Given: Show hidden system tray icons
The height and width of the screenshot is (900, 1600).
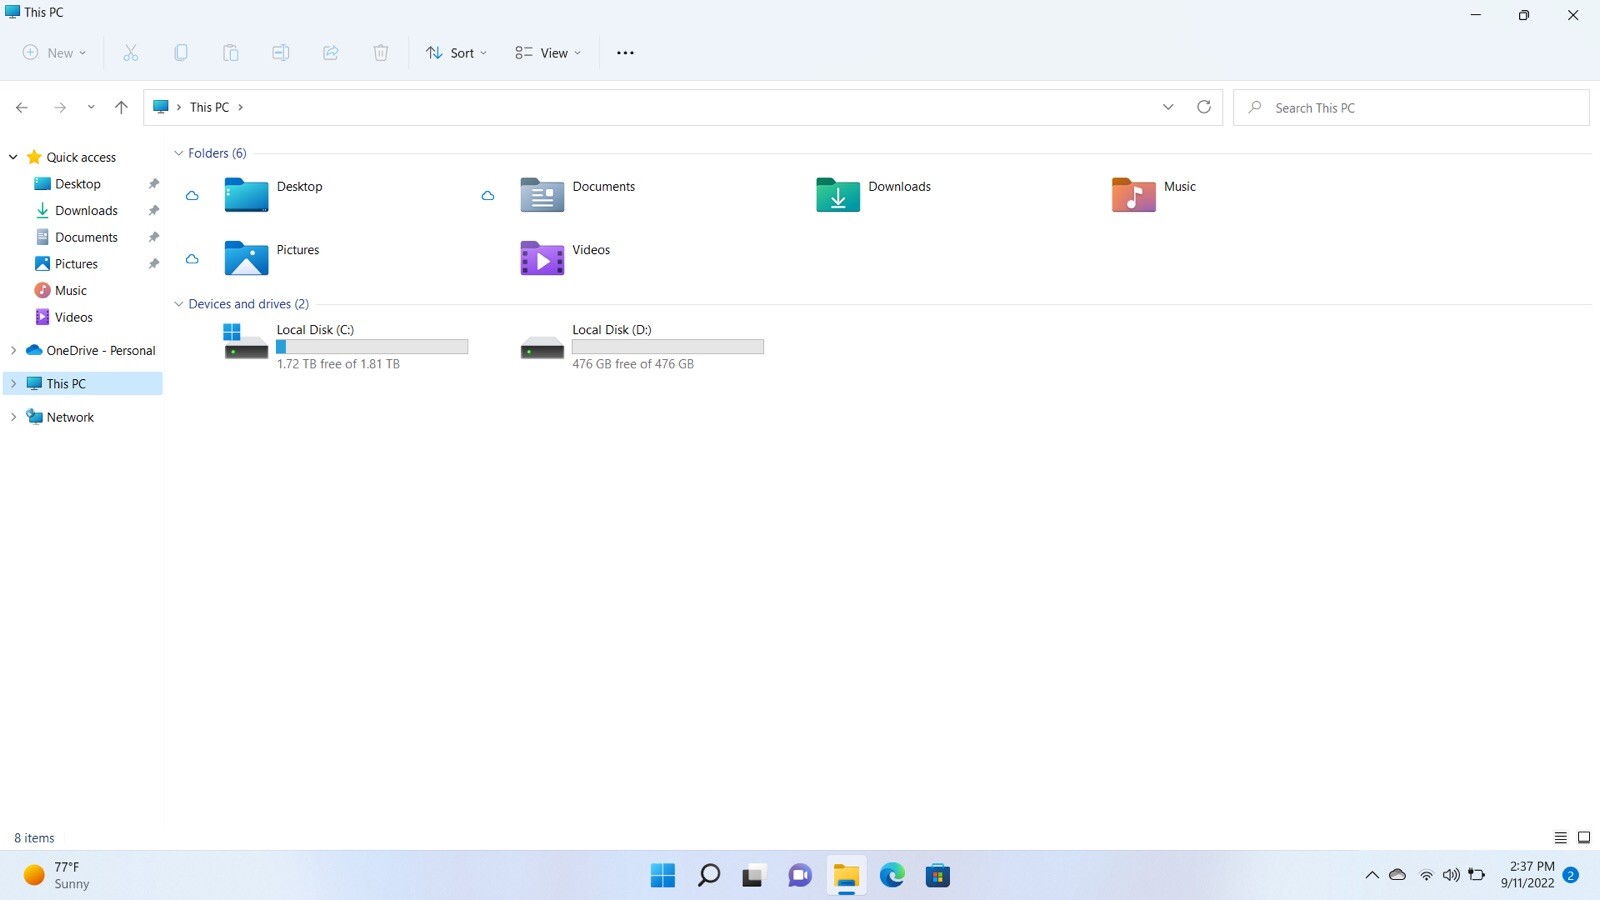Looking at the screenshot, I should click(x=1372, y=876).
